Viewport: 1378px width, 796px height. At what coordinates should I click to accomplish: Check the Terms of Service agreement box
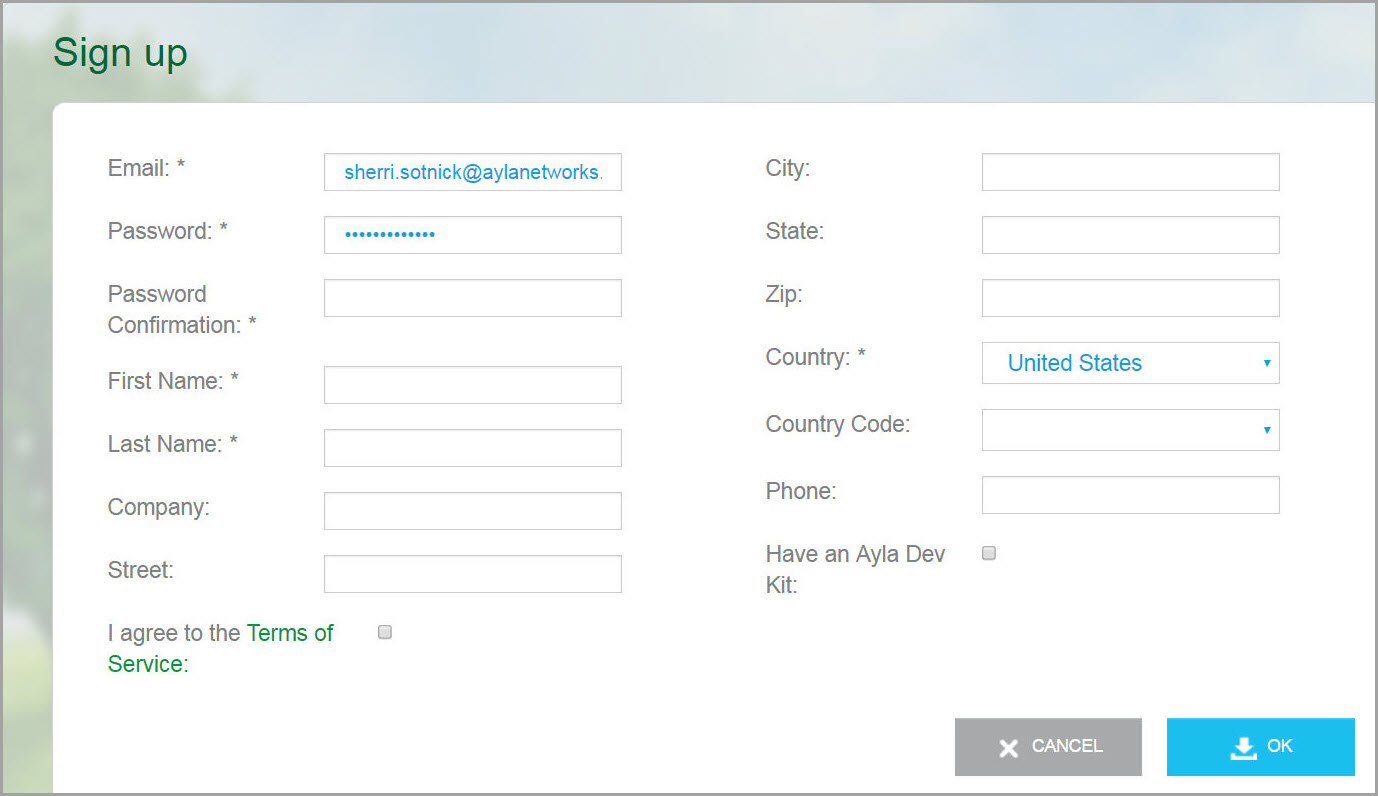pyautogui.click(x=385, y=632)
